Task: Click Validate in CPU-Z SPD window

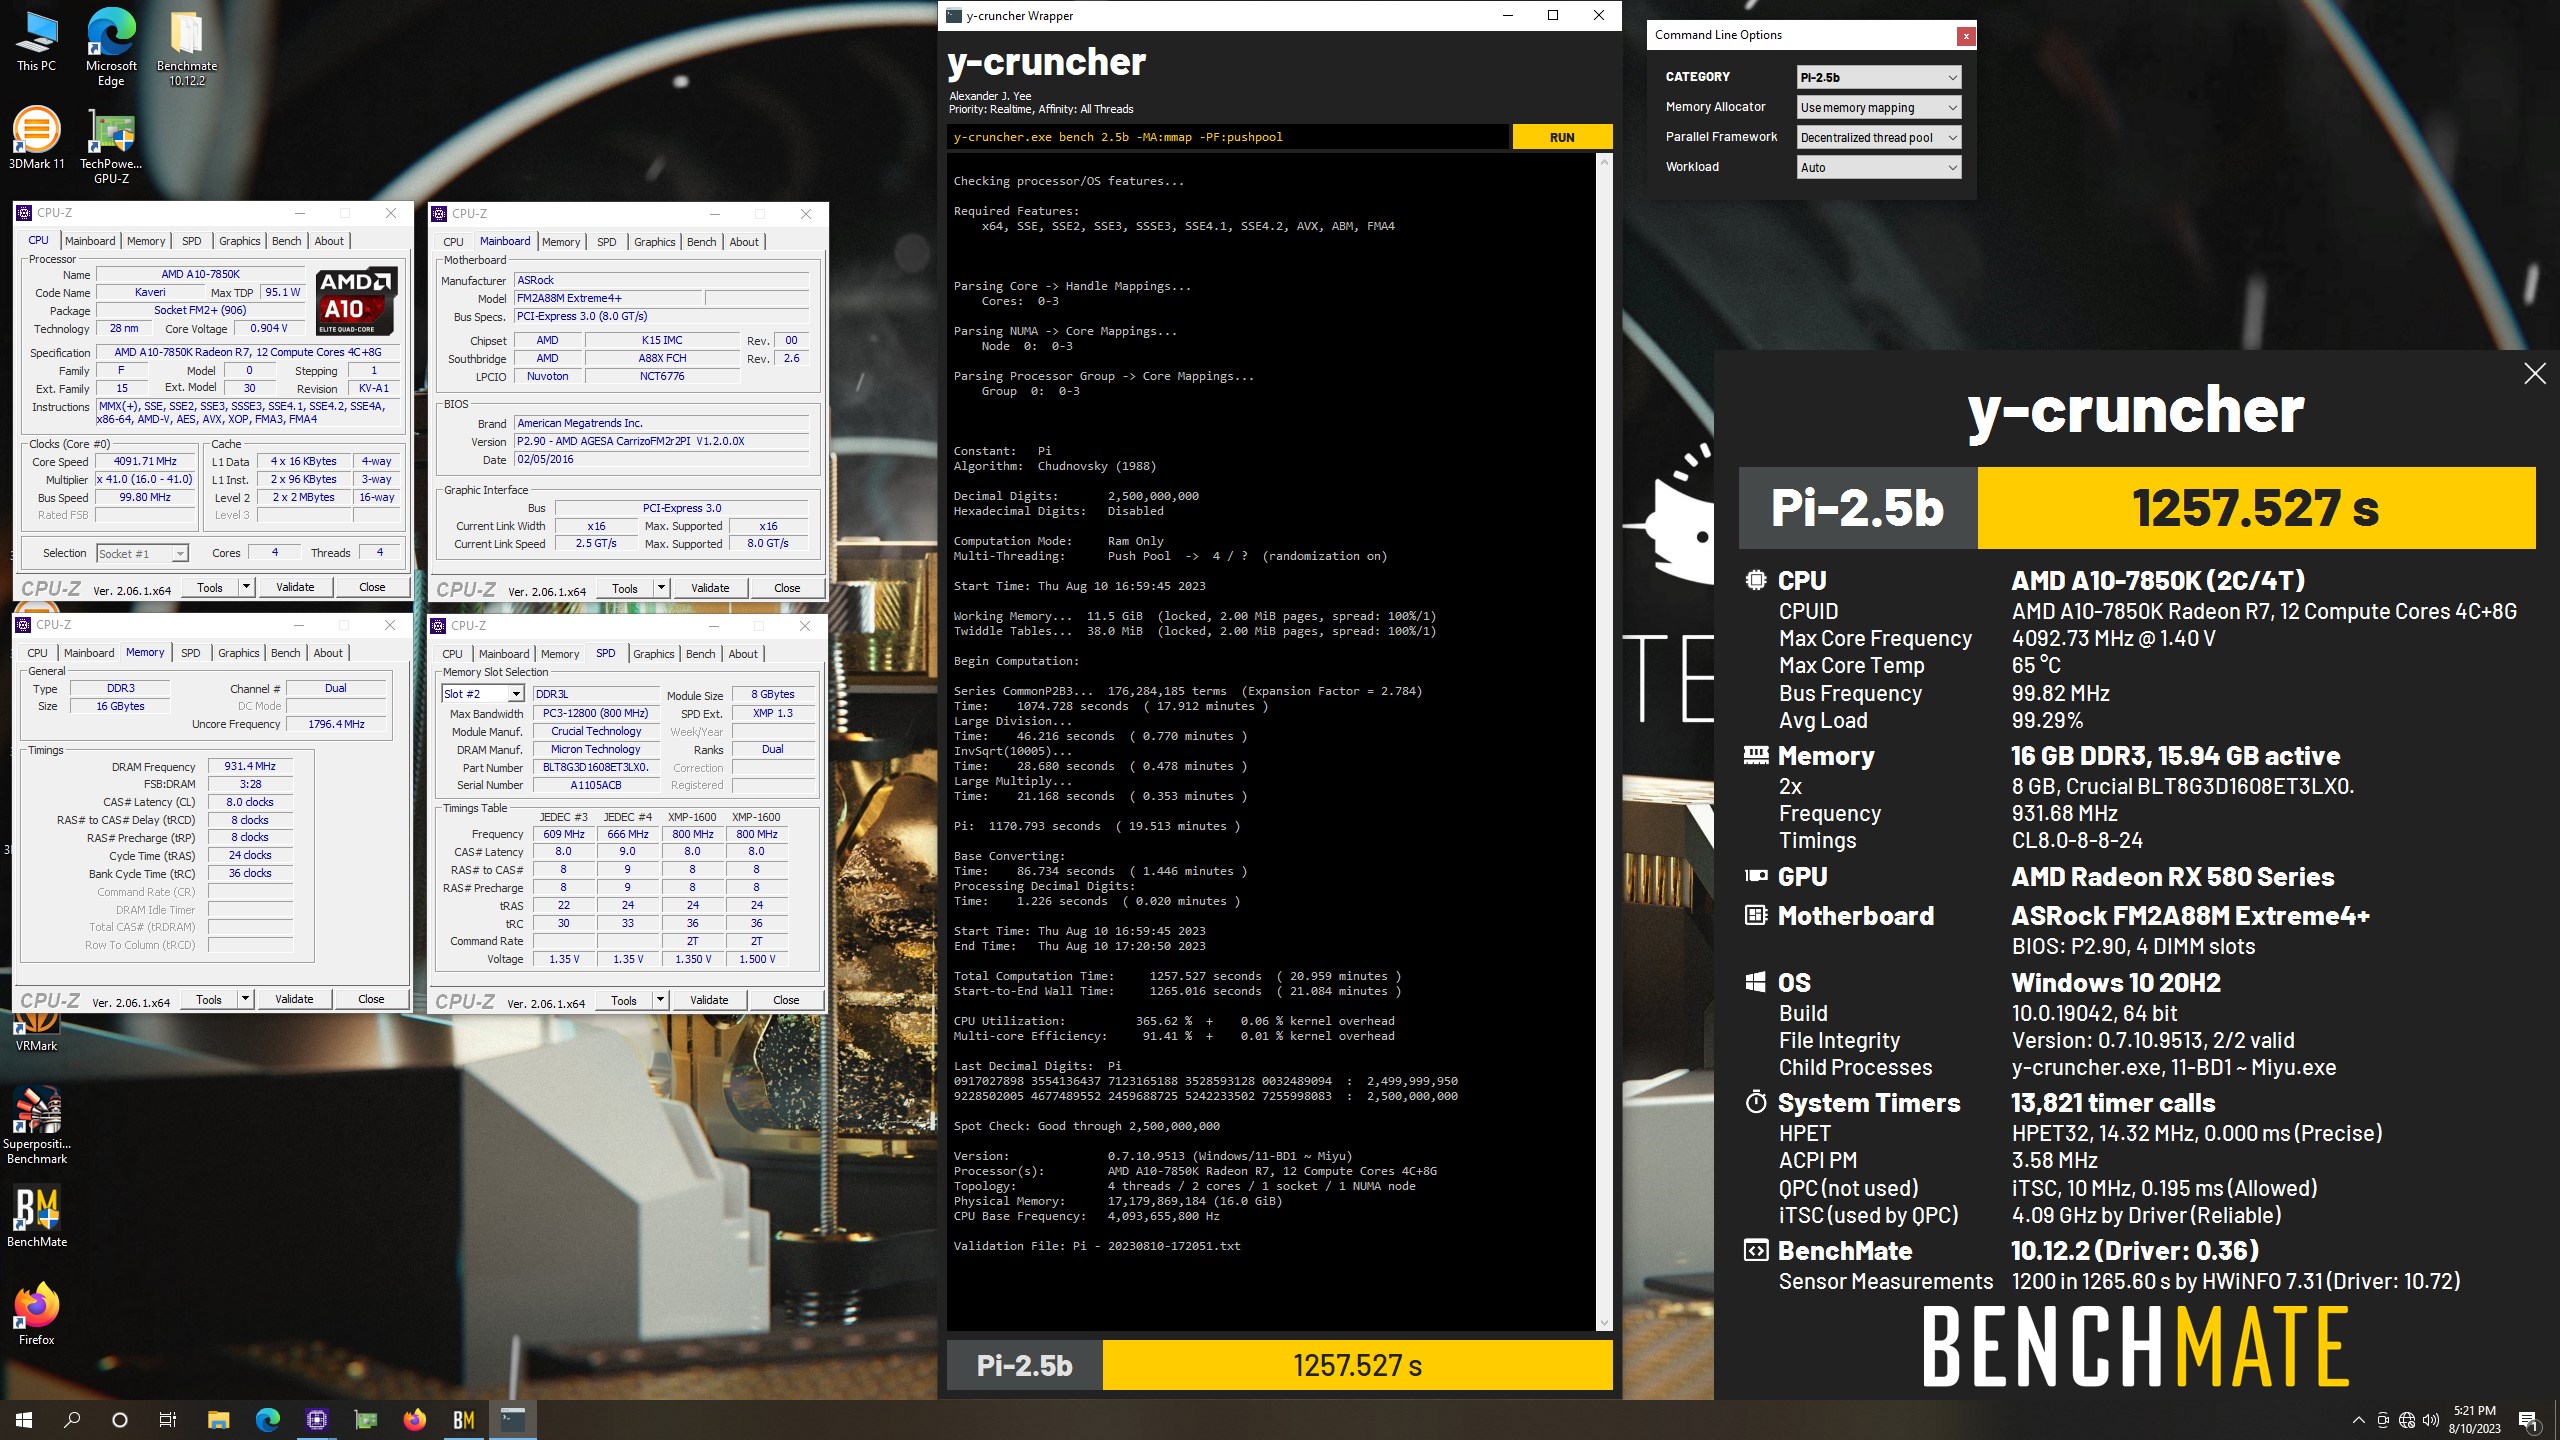Action: (x=709, y=1000)
